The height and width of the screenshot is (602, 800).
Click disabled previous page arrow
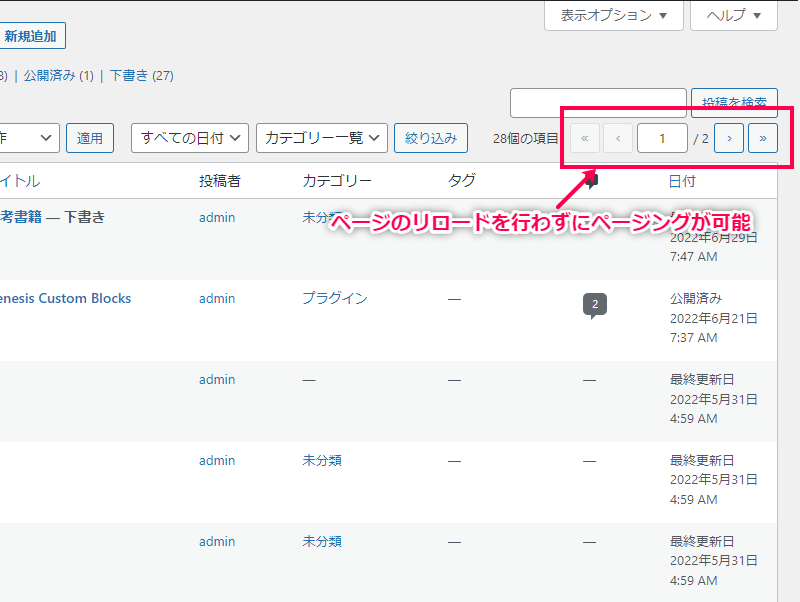coord(618,138)
